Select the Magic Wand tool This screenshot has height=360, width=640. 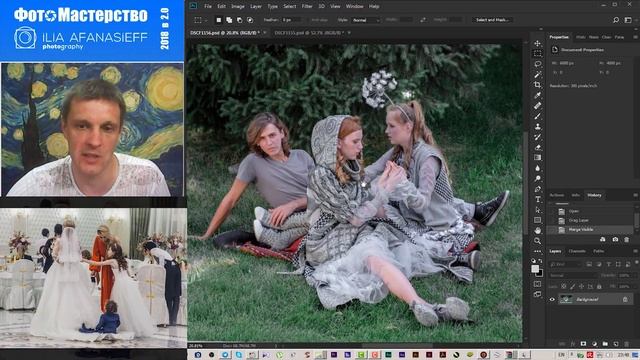pyautogui.click(x=538, y=74)
